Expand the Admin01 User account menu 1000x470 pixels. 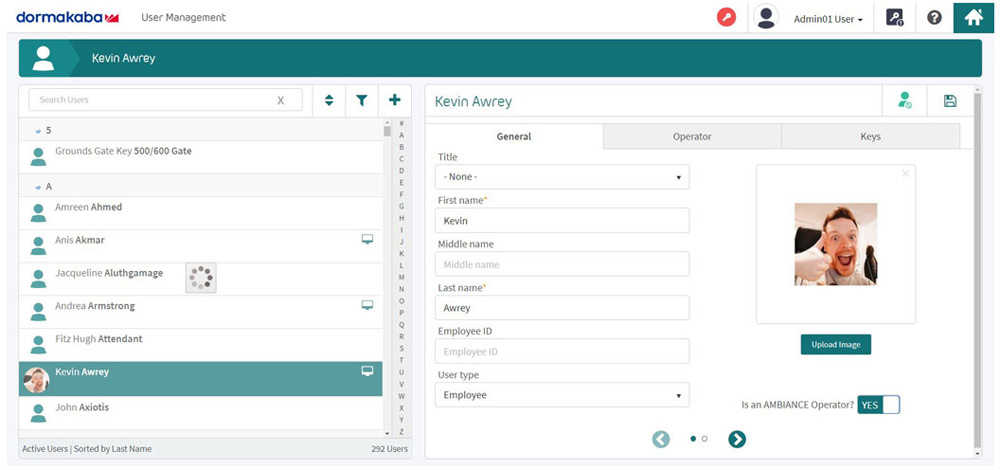827,18
